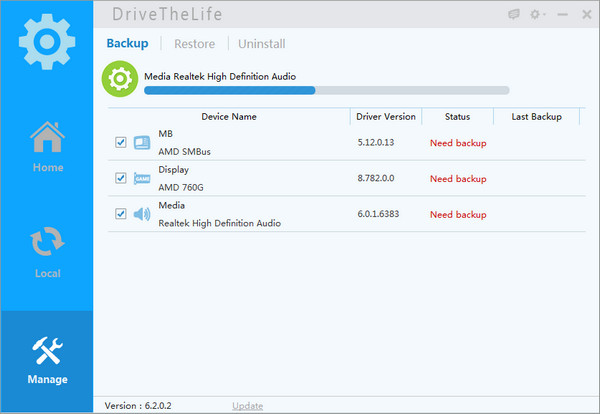Click the speaker icon for Realtek Audio
Screen dimensions: 600x414
tap(142, 214)
